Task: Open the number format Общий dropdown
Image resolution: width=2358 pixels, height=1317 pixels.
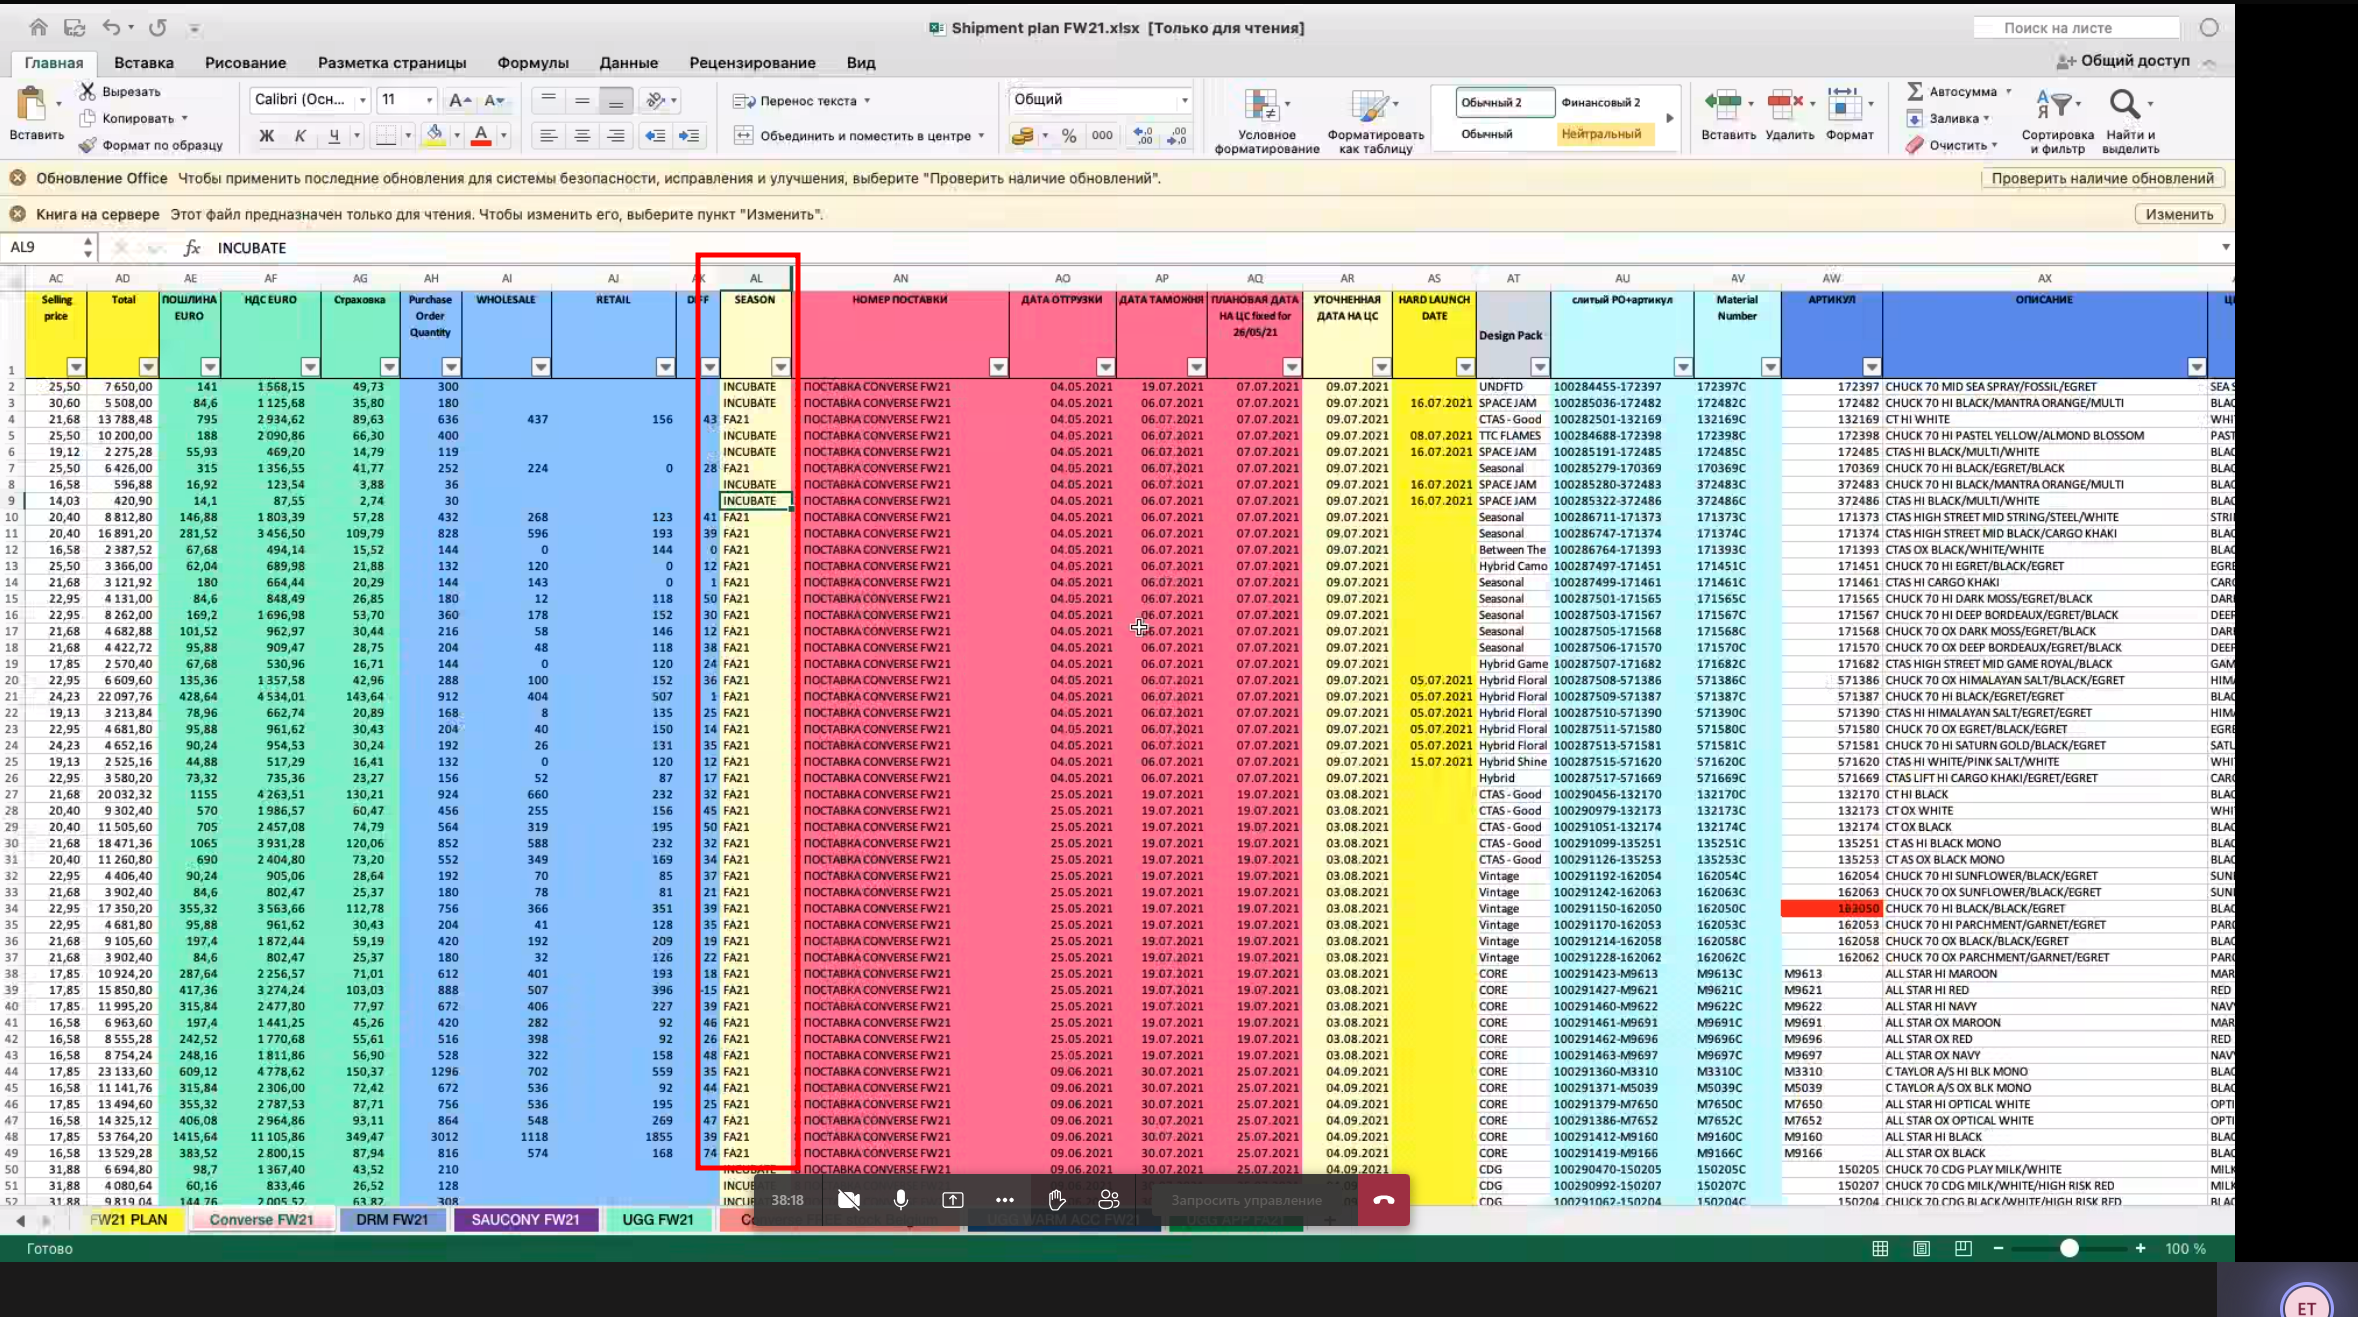Action: (x=1184, y=100)
